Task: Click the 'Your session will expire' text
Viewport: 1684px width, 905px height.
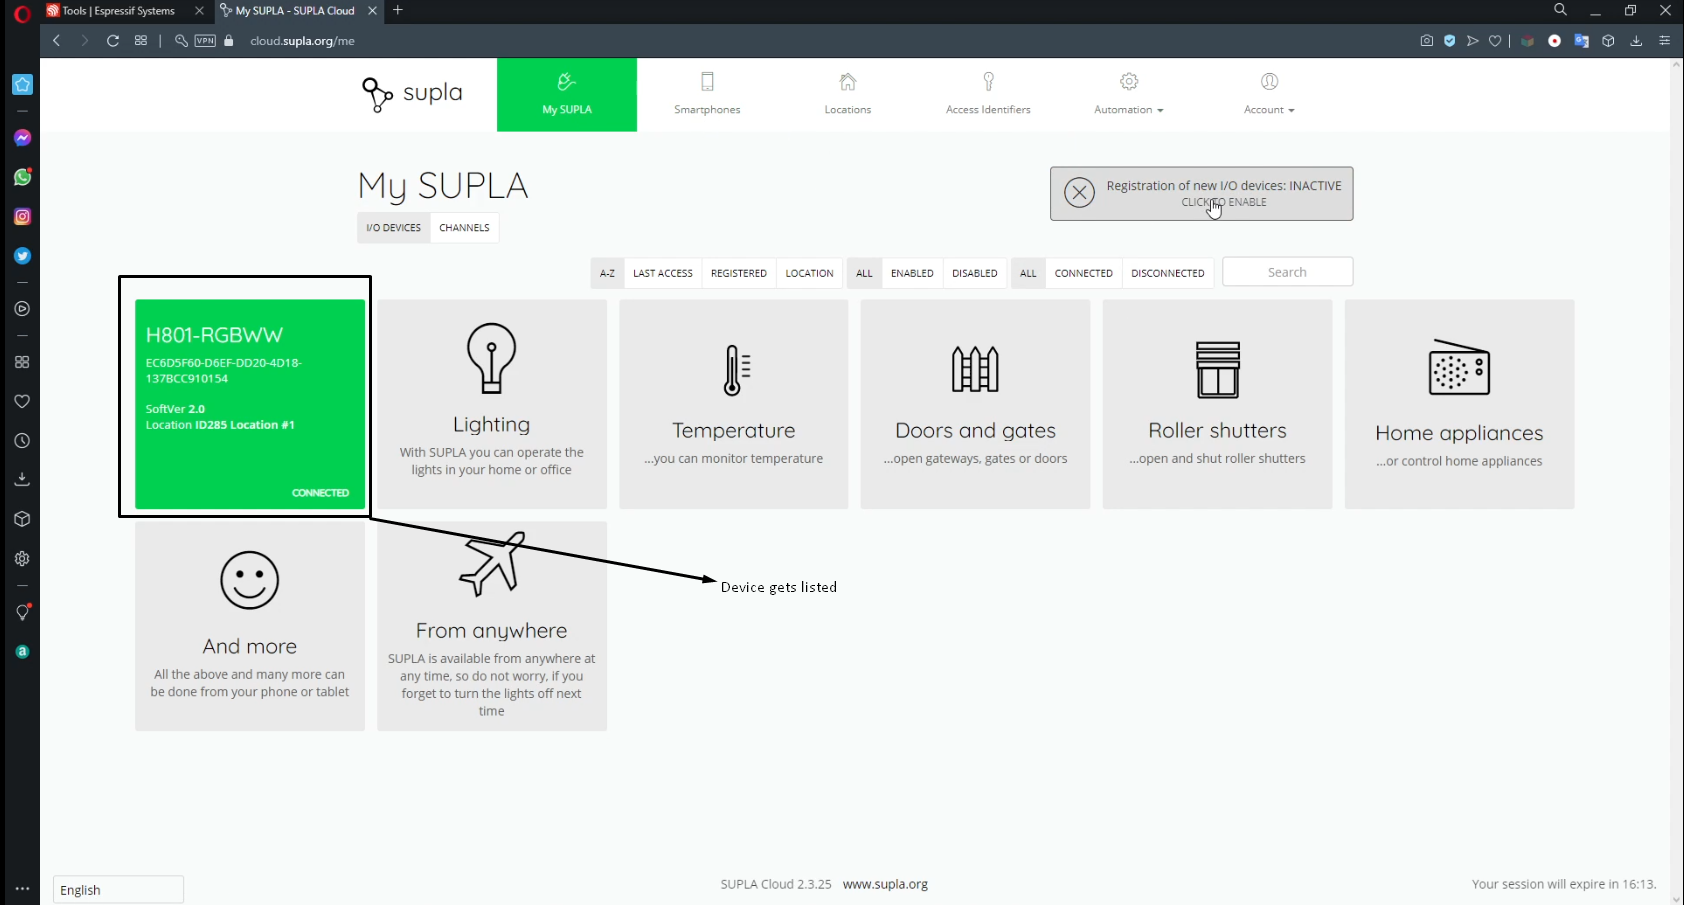Action: [x=1564, y=884]
